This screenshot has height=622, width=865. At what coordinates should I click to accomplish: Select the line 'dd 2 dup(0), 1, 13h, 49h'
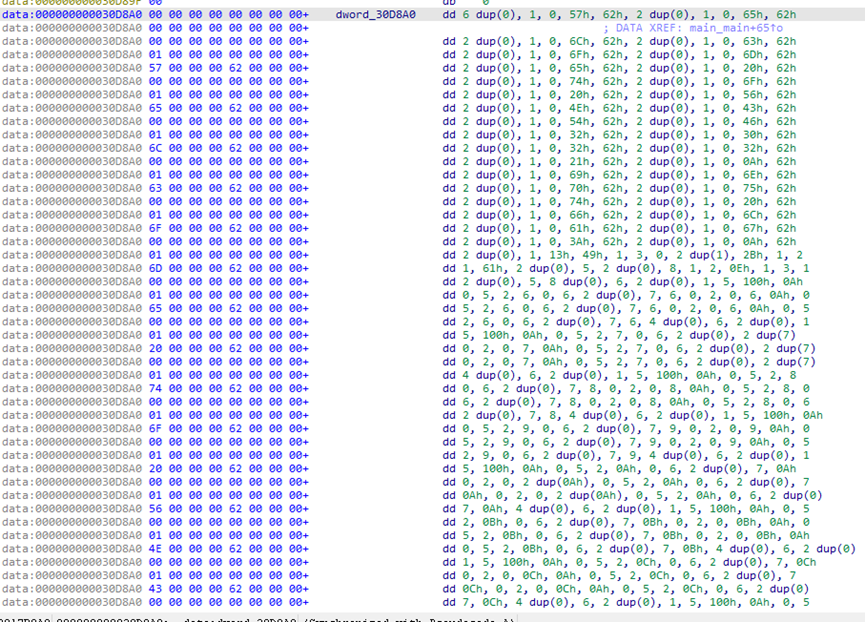click(x=622, y=255)
